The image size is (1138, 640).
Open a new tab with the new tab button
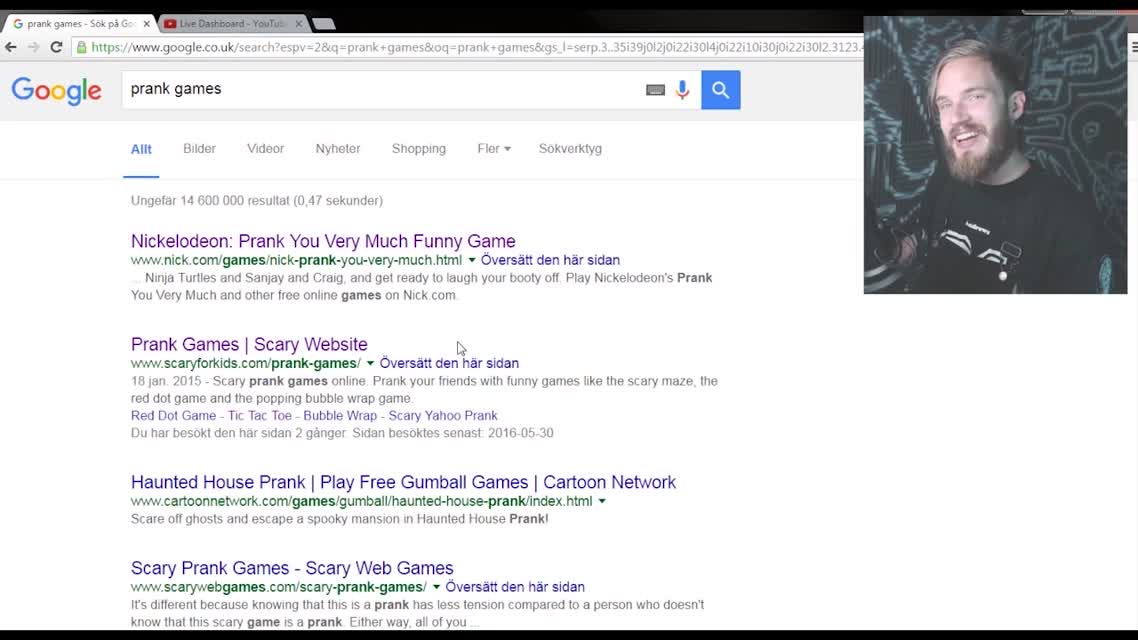tap(324, 24)
